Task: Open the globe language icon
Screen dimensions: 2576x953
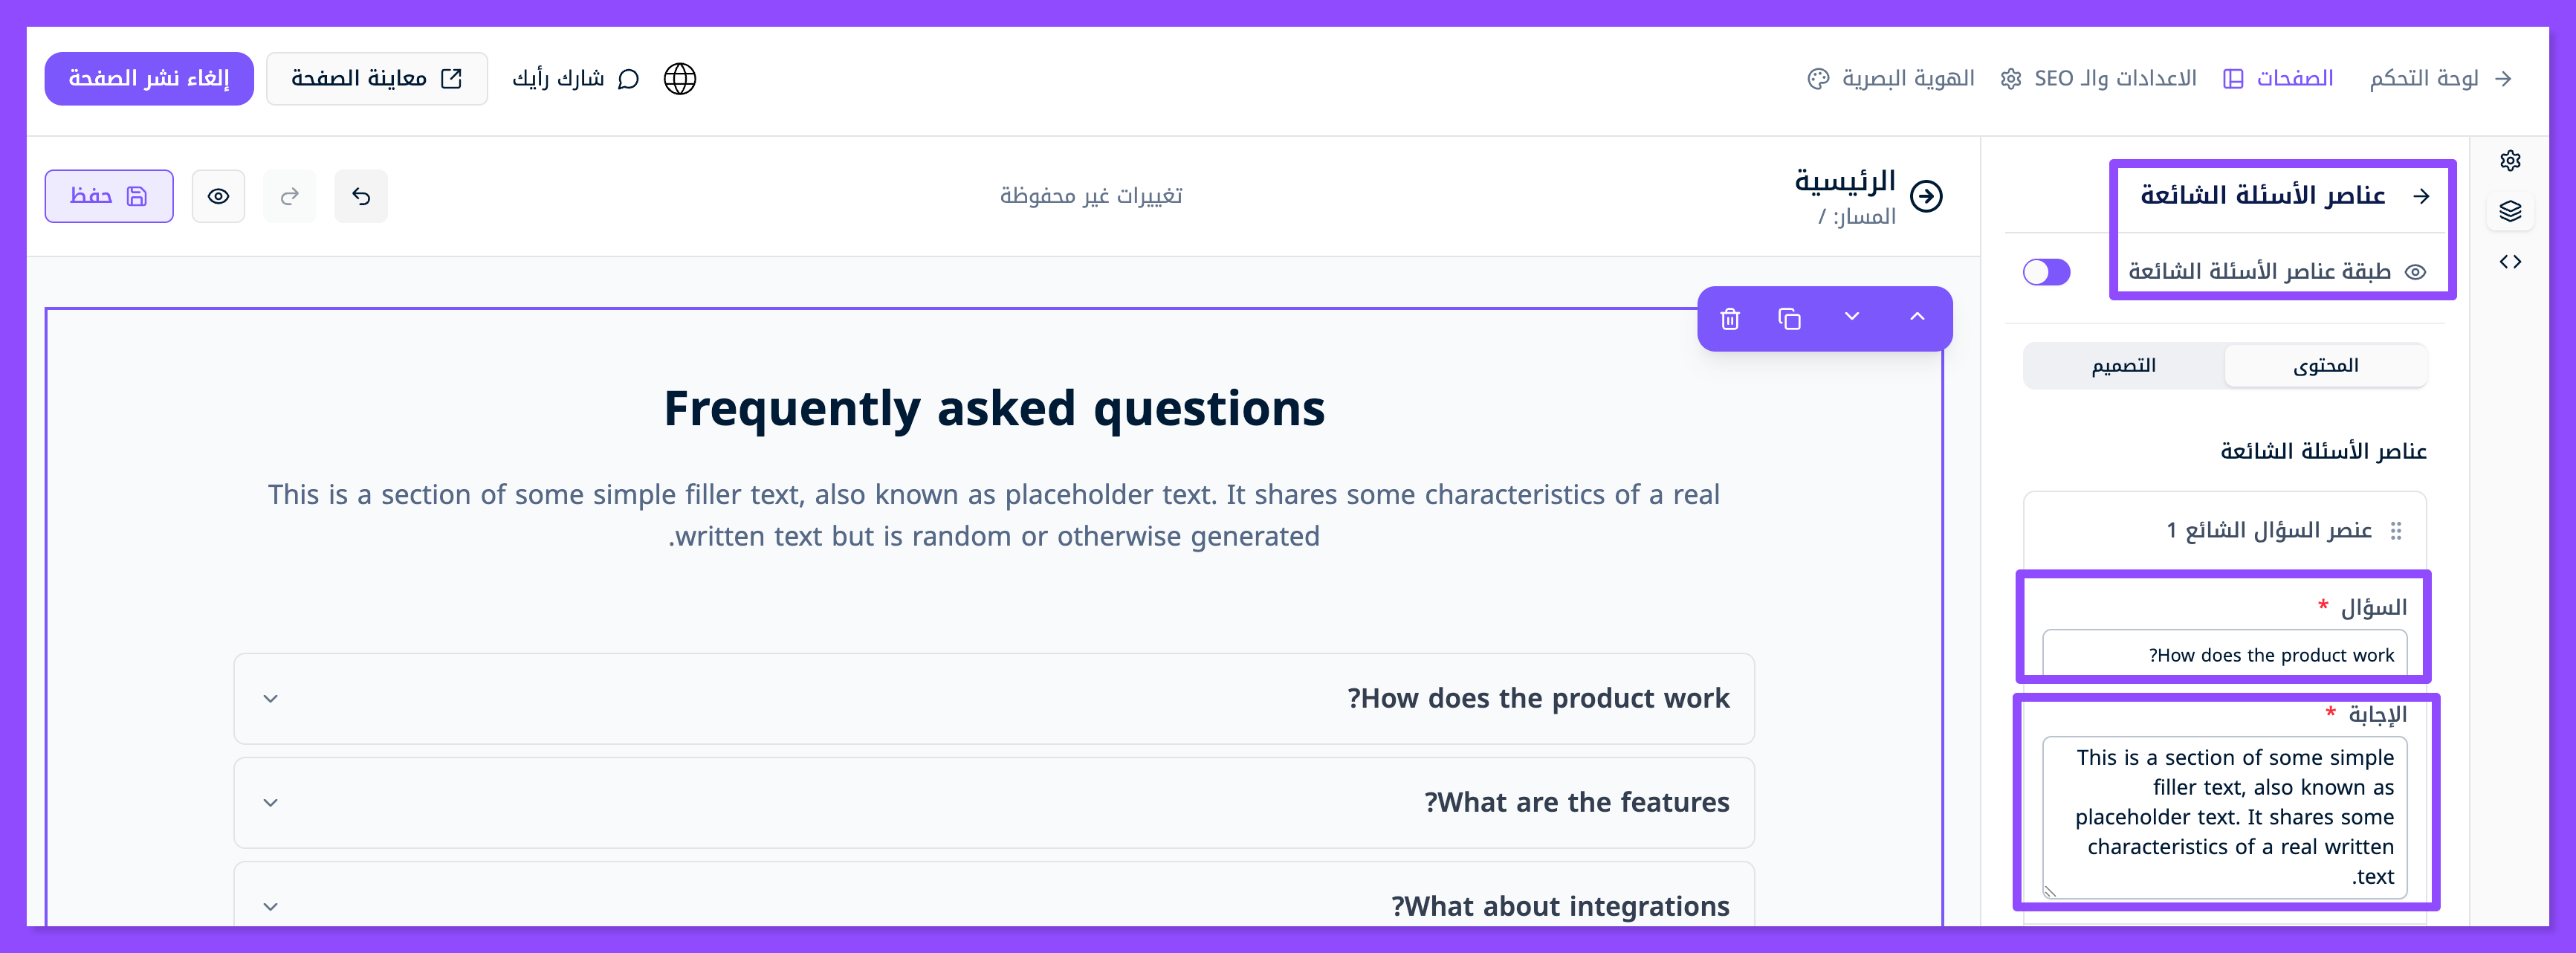Action: [x=680, y=79]
